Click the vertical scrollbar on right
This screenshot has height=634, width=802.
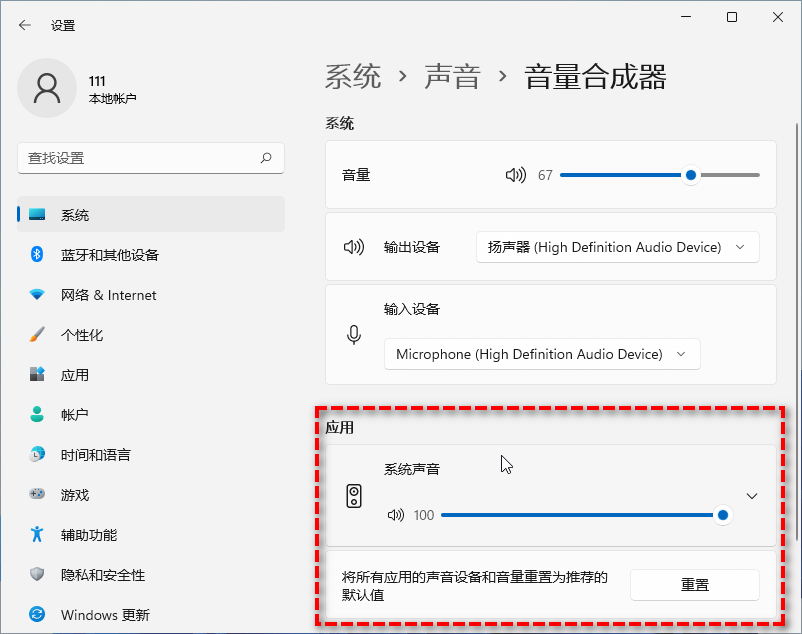pos(797,331)
